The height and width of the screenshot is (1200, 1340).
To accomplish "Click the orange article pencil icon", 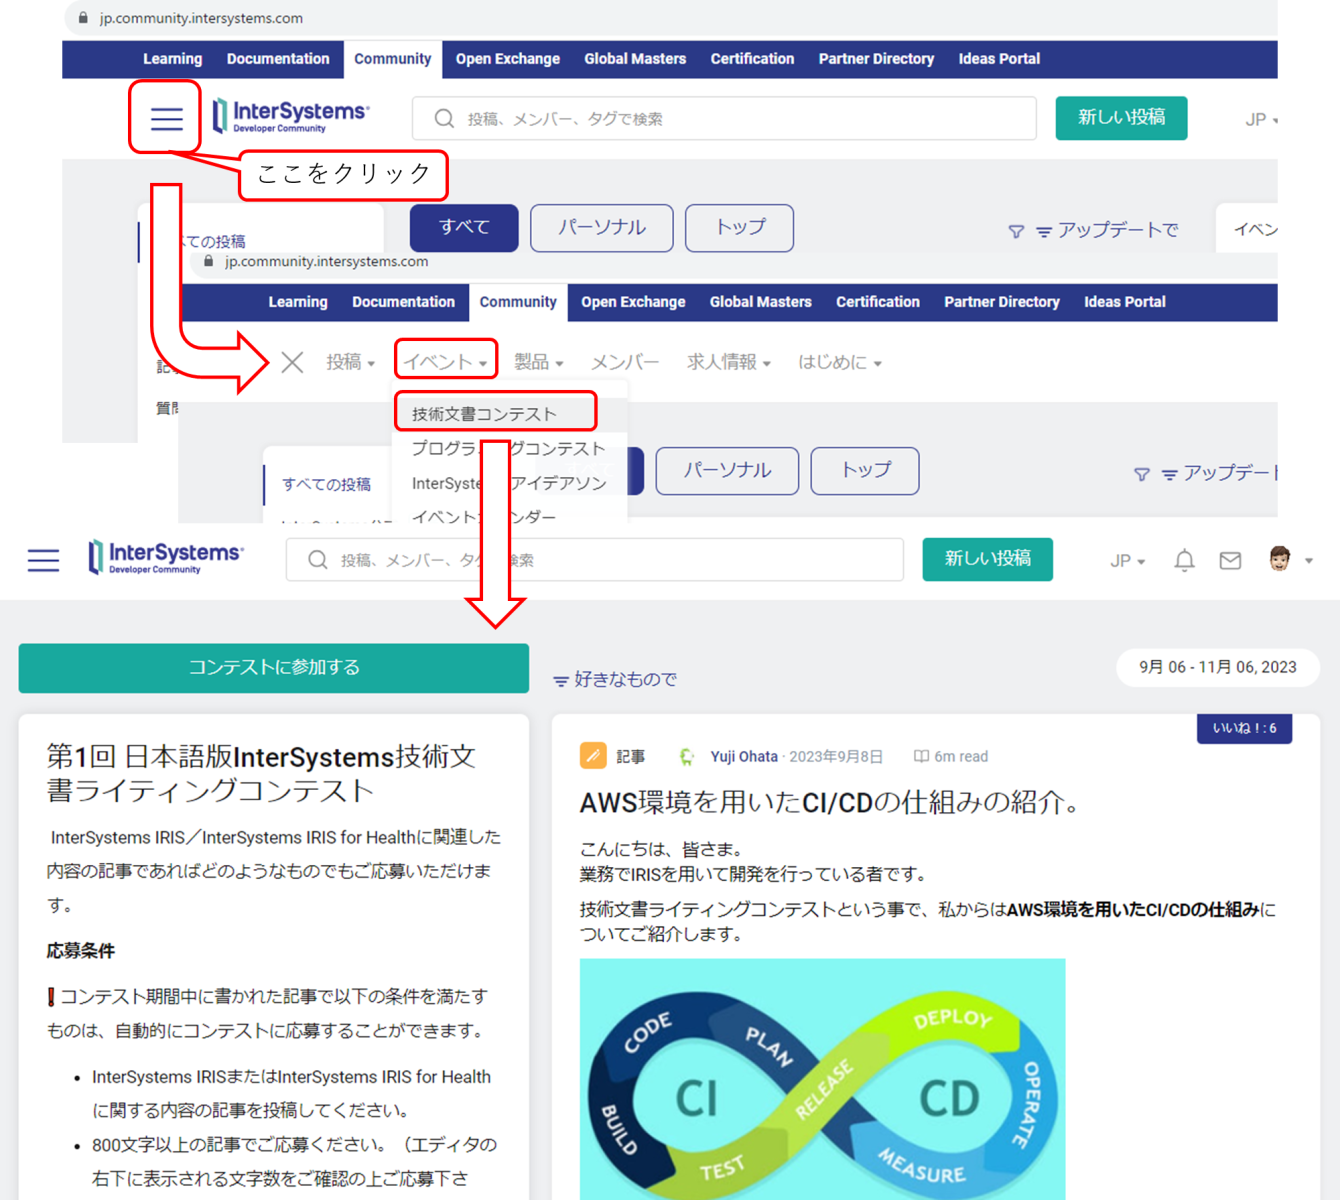I will click(593, 756).
